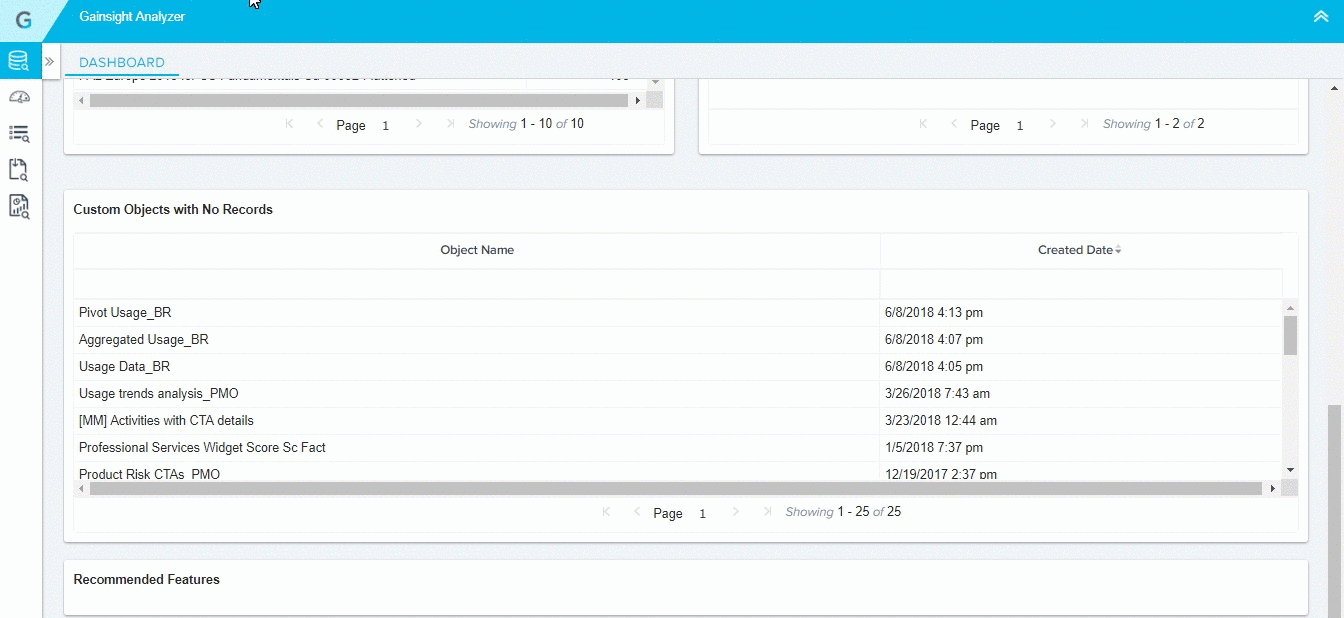This screenshot has width=1344, height=618.
Task: Go to last page in Custom Objects pager
Action: 767,512
